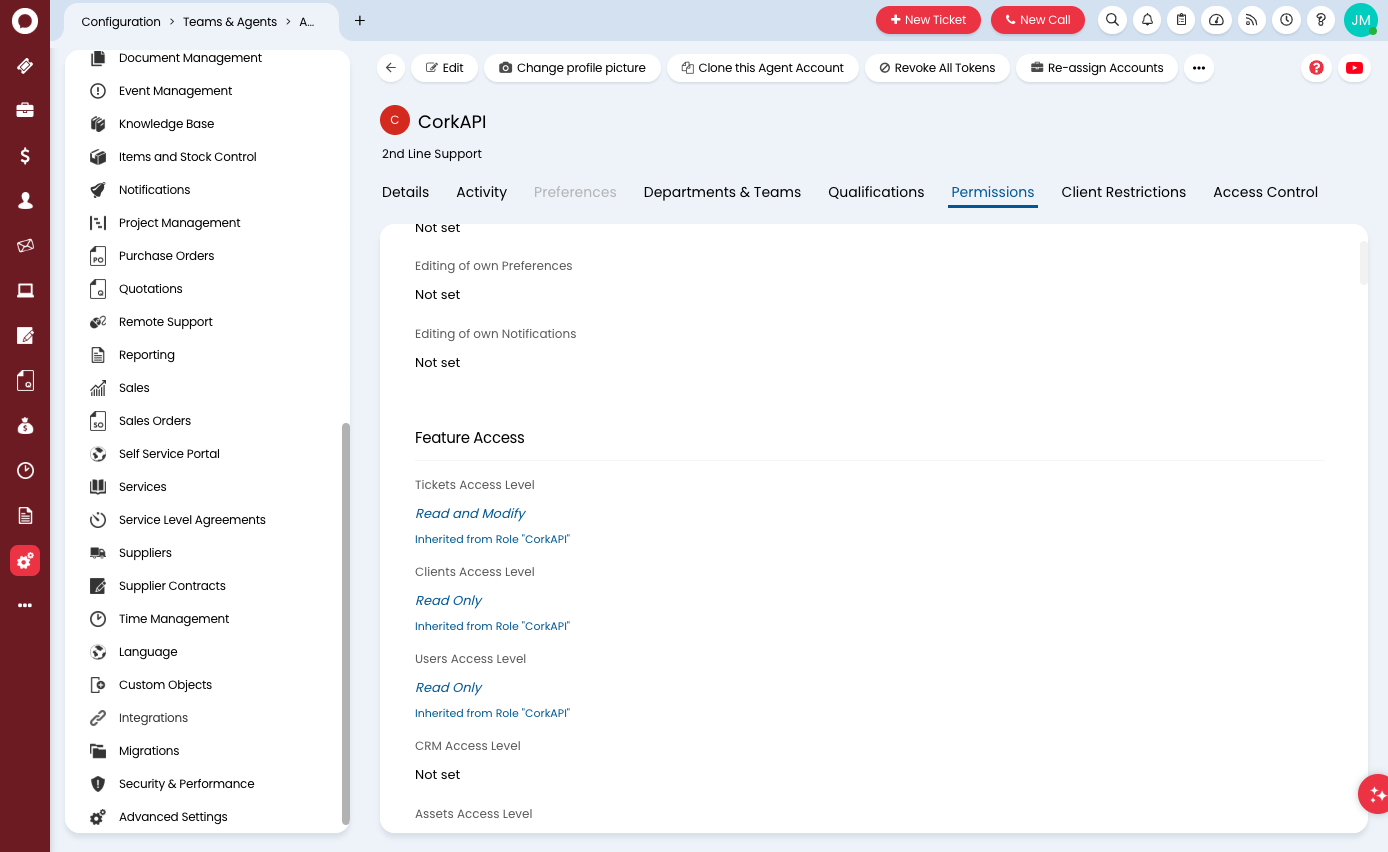
Task: Open the briefcase icon in the left rail
Action: coord(25,110)
